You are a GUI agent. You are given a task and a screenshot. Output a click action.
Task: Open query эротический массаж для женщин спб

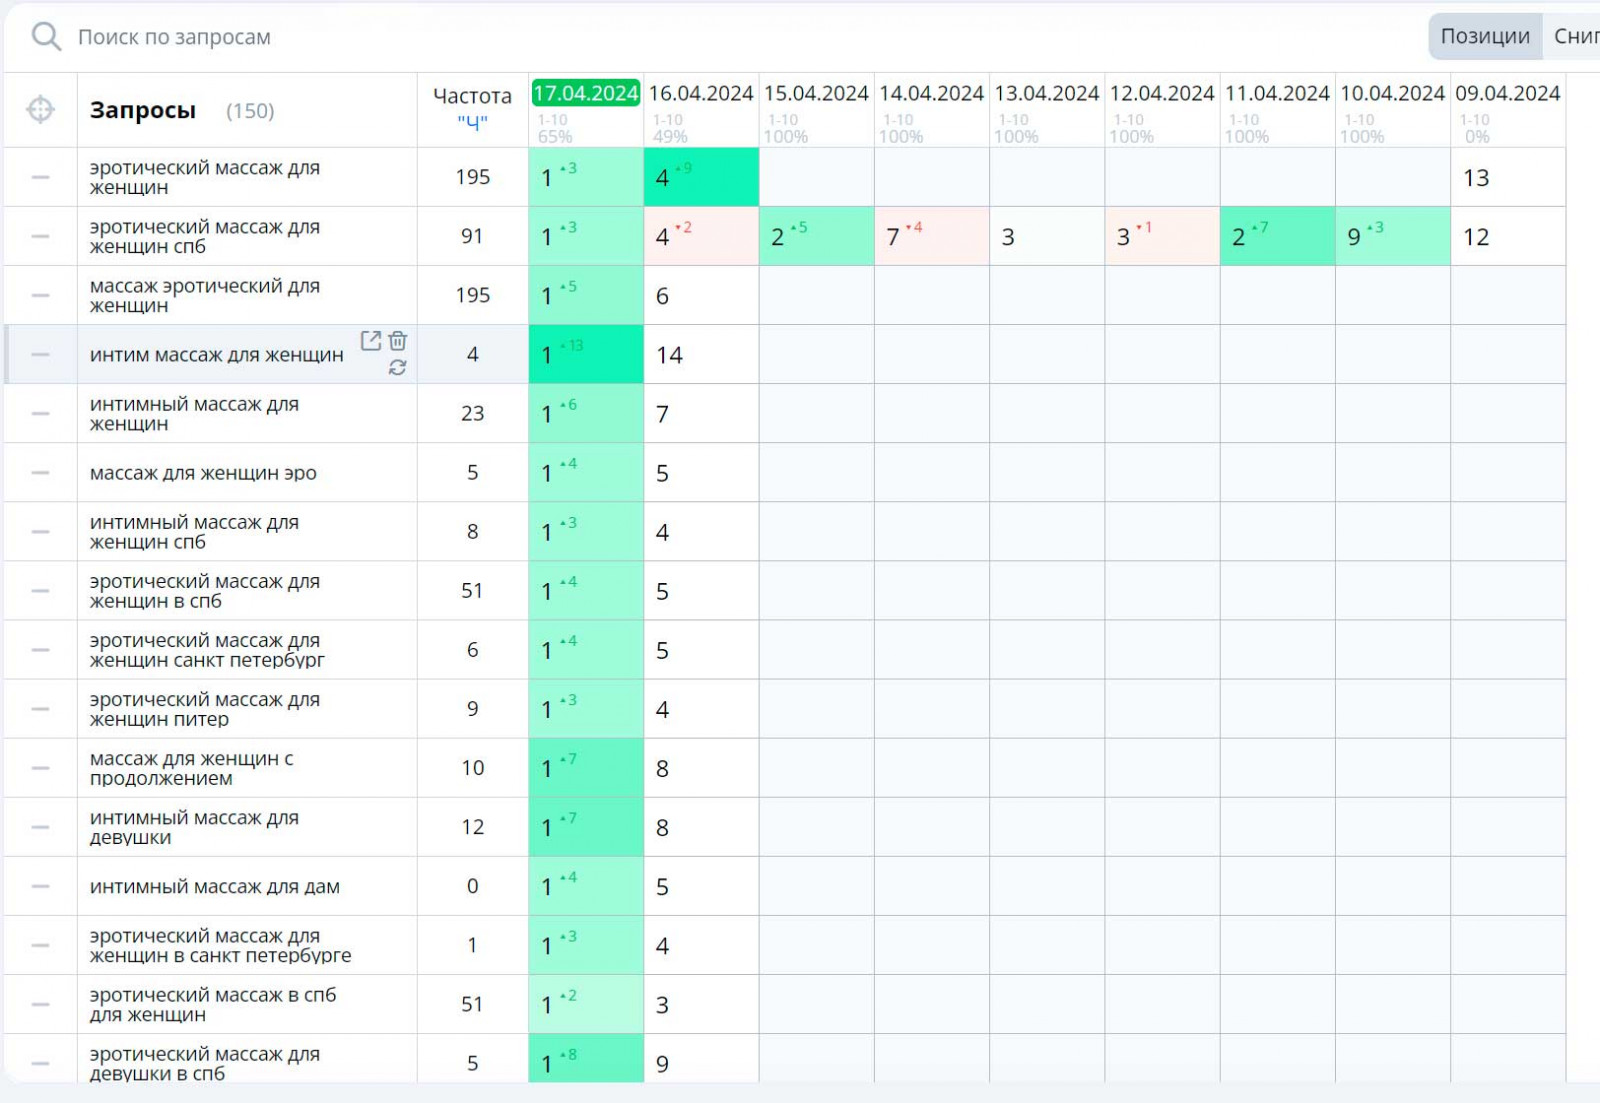click(x=205, y=237)
